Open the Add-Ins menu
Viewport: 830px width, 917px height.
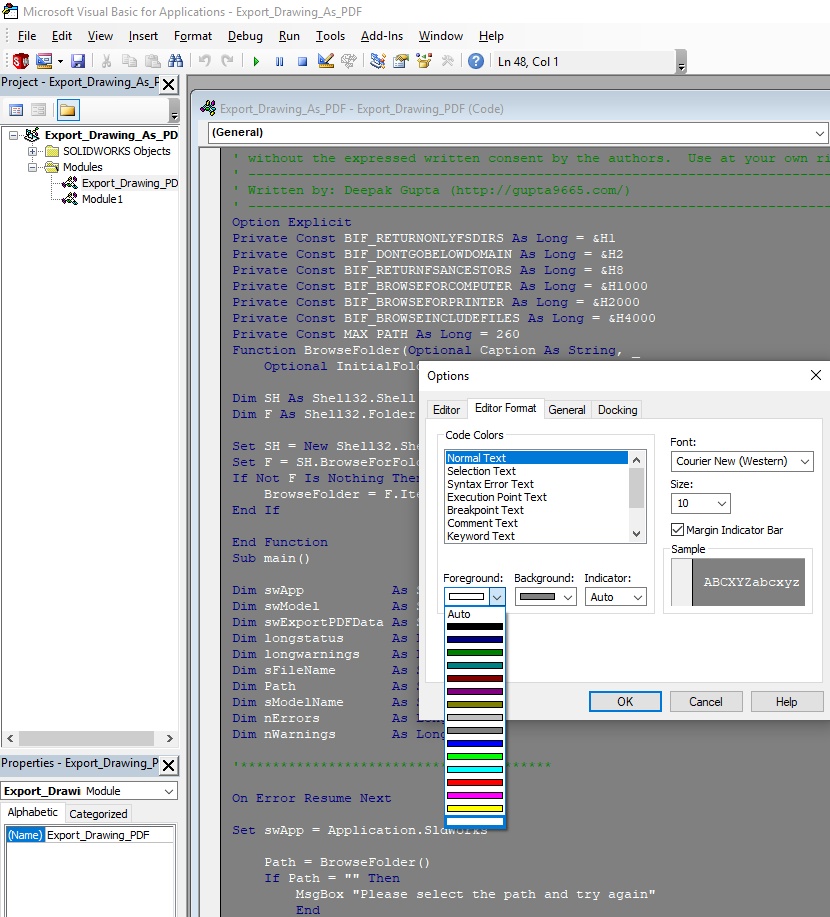pos(382,36)
